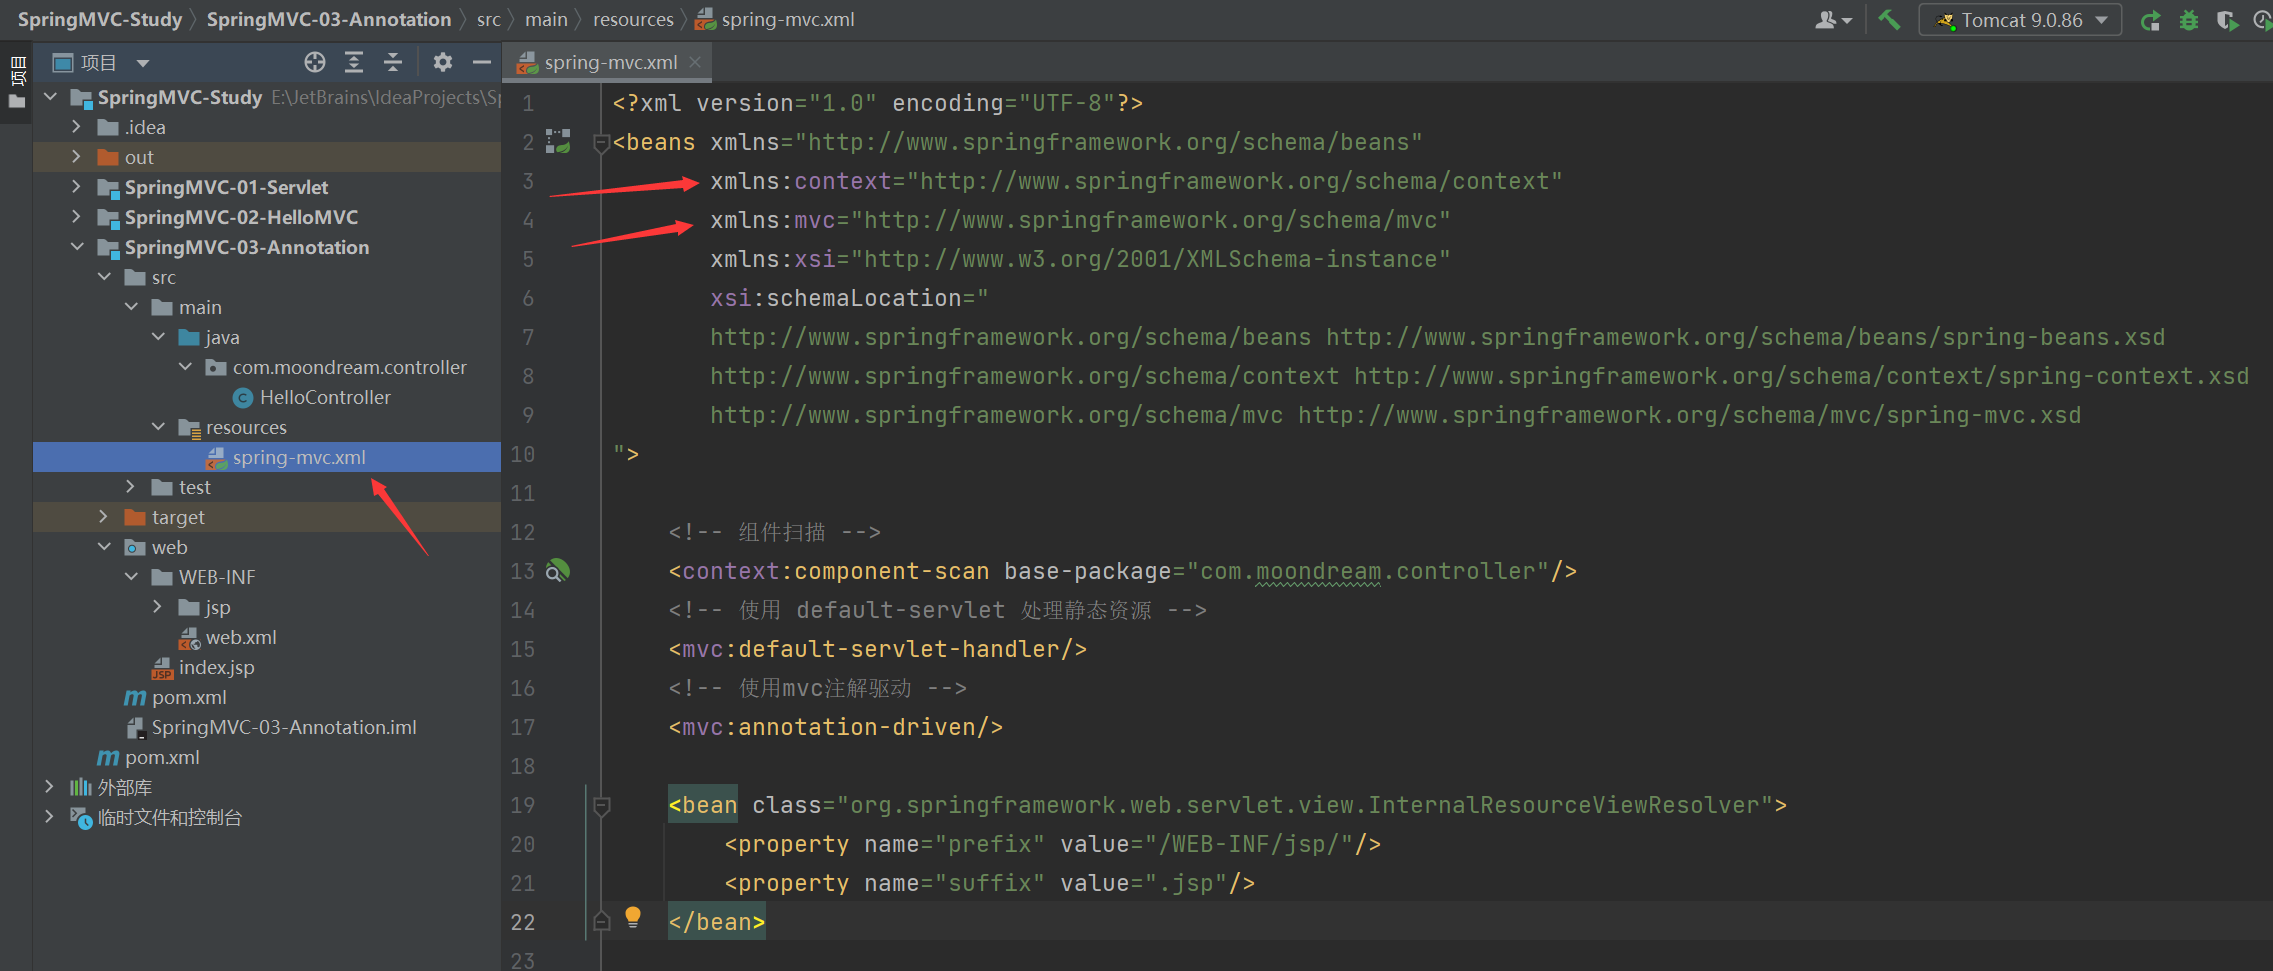The image size is (2273, 971).
Task: Click the Run with Coverage shield icon
Action: pos(2227,20)
